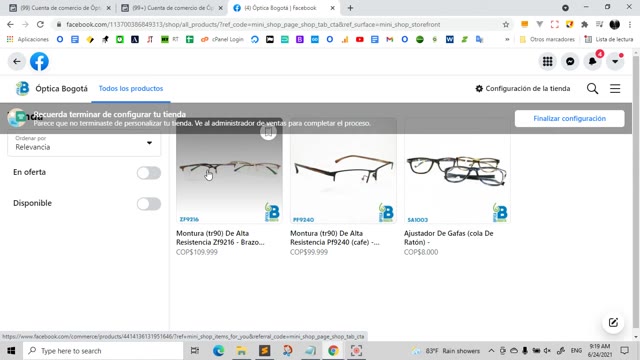
Task: Open File Explorer from taskbar
Action: [x=241, y=351]
